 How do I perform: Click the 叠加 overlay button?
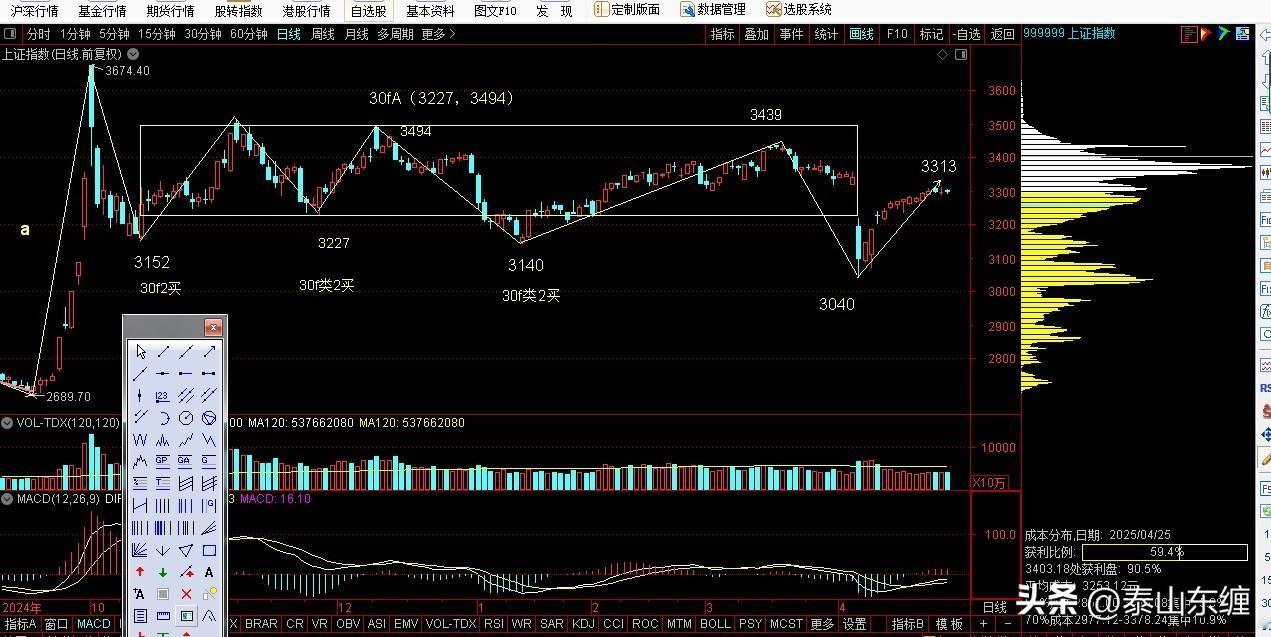click(x=756, y=34)
